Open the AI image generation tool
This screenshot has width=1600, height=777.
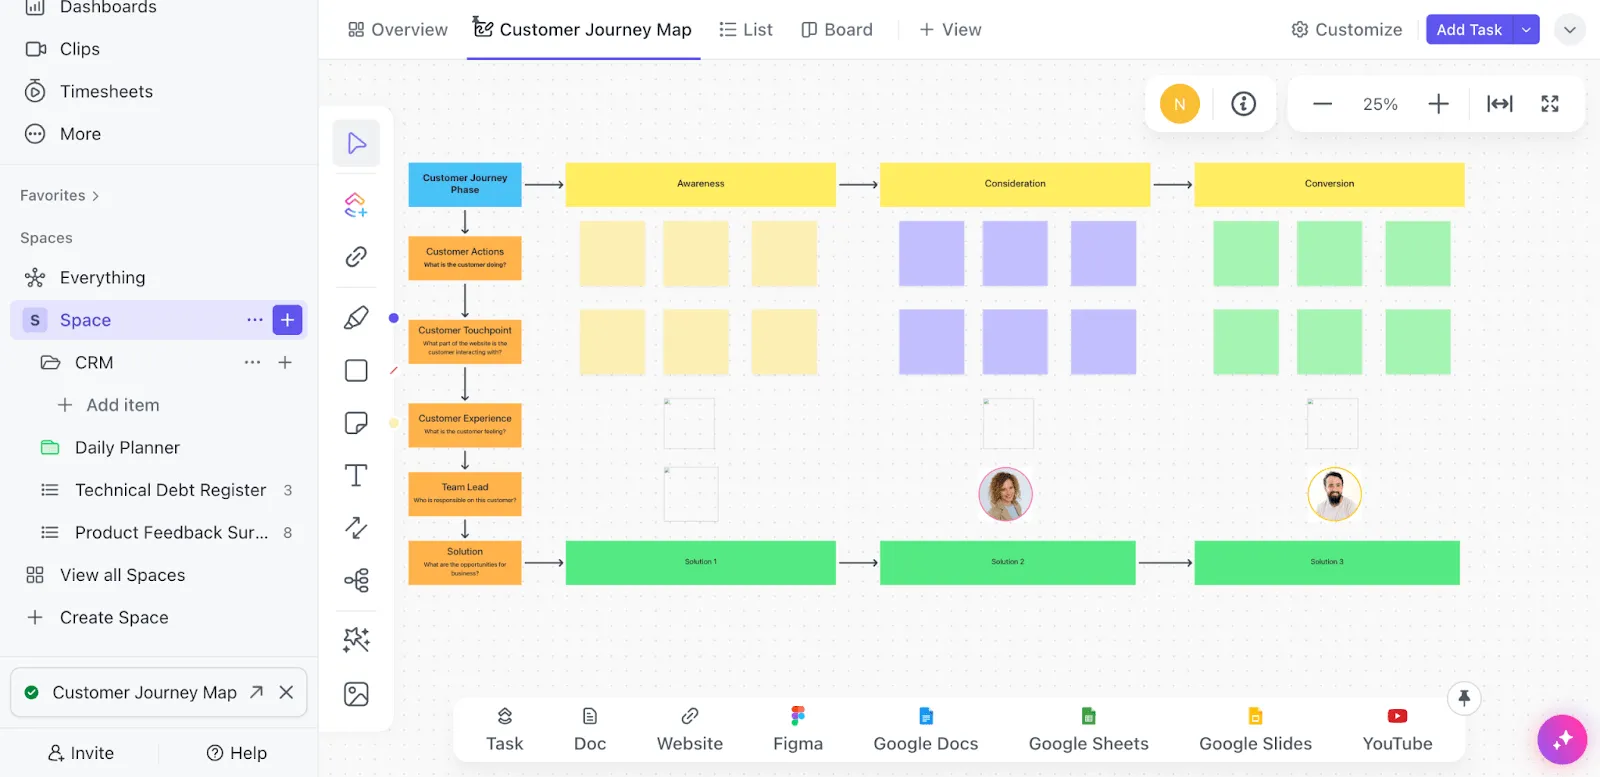[x=356, y=639]
